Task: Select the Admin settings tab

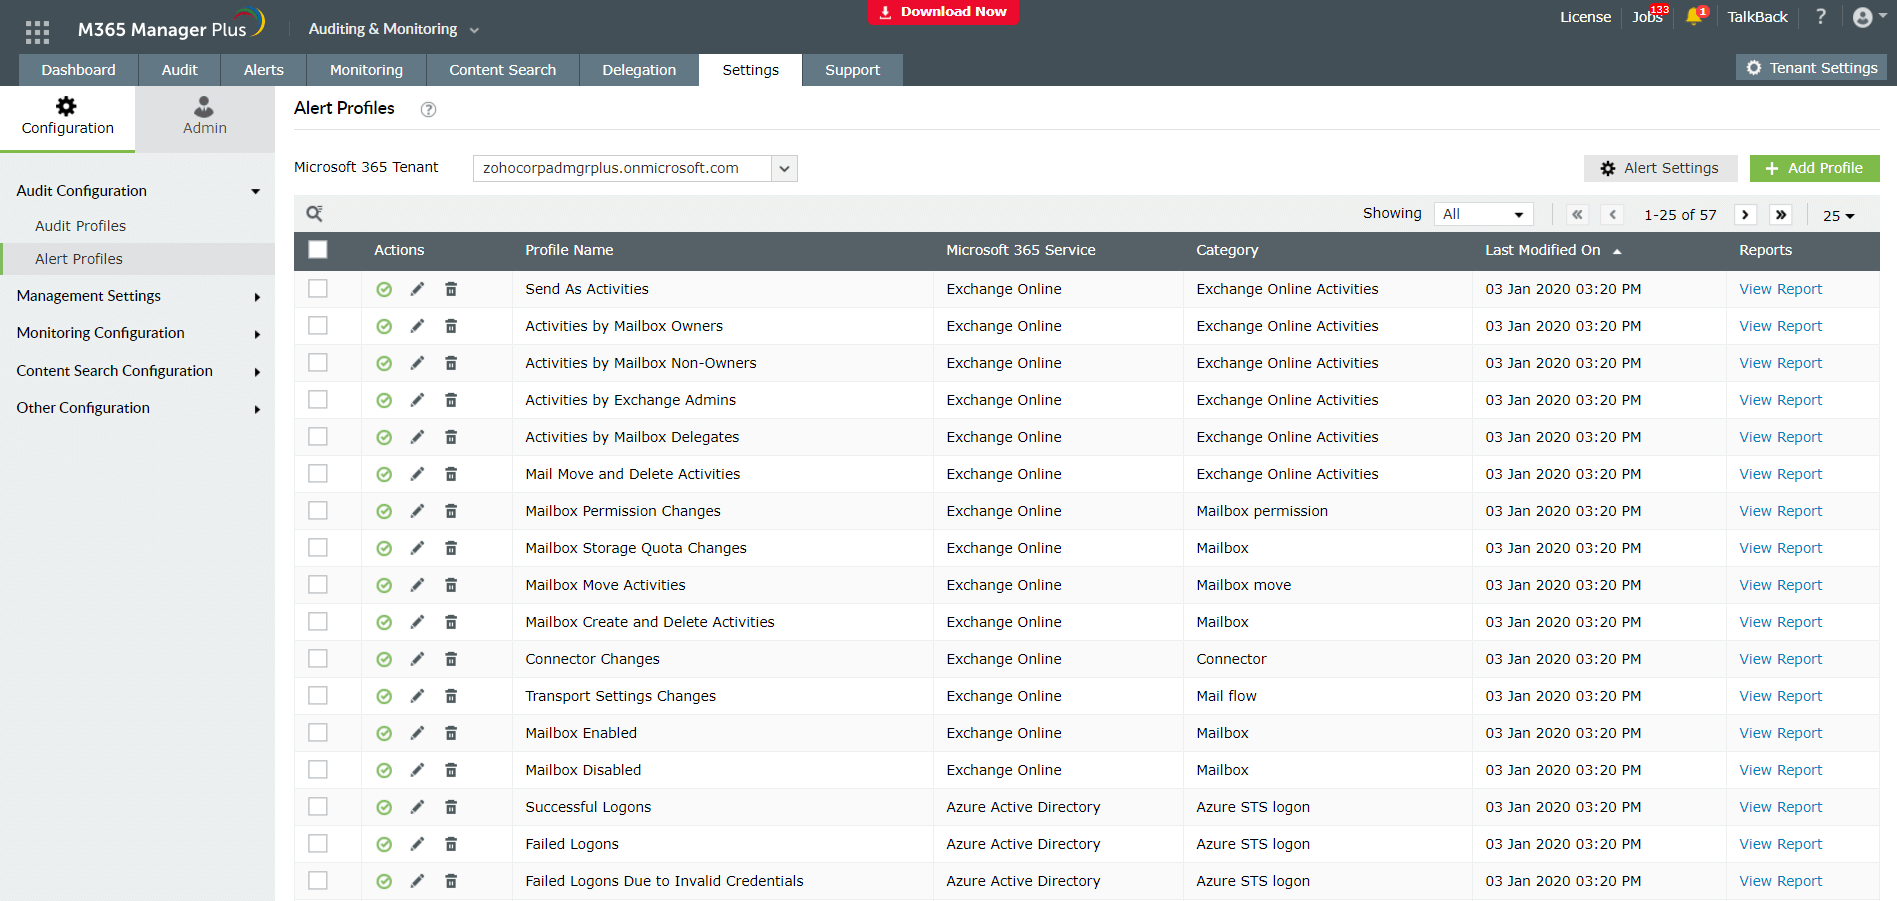Action: click(x=205, y=118)
